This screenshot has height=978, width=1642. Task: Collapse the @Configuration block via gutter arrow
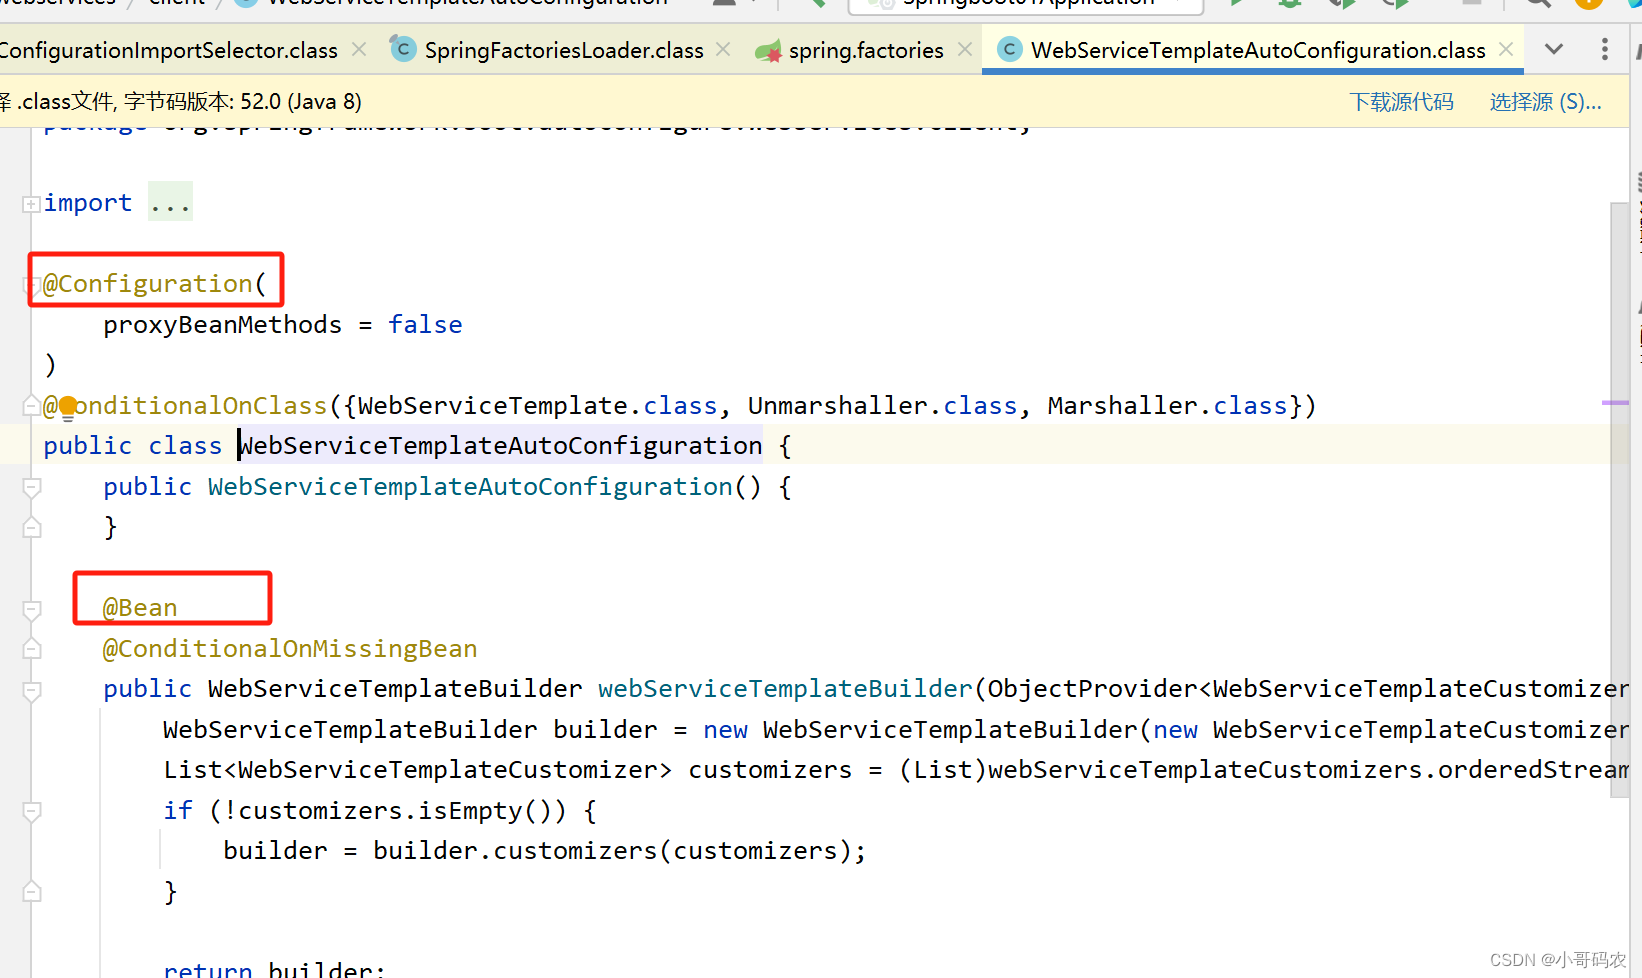[x=30, y=283]
